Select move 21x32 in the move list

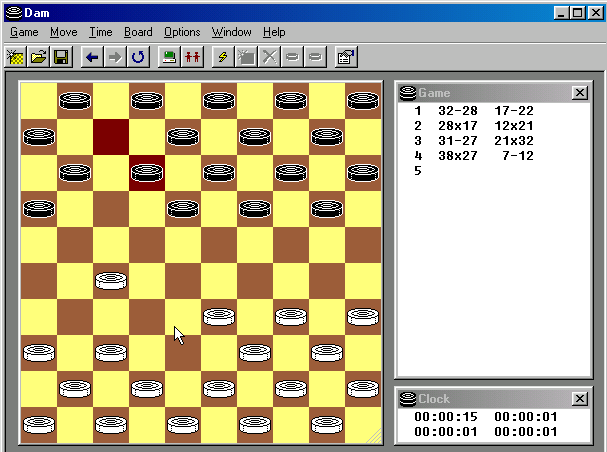pyautogui.click(x=514, y=141)
